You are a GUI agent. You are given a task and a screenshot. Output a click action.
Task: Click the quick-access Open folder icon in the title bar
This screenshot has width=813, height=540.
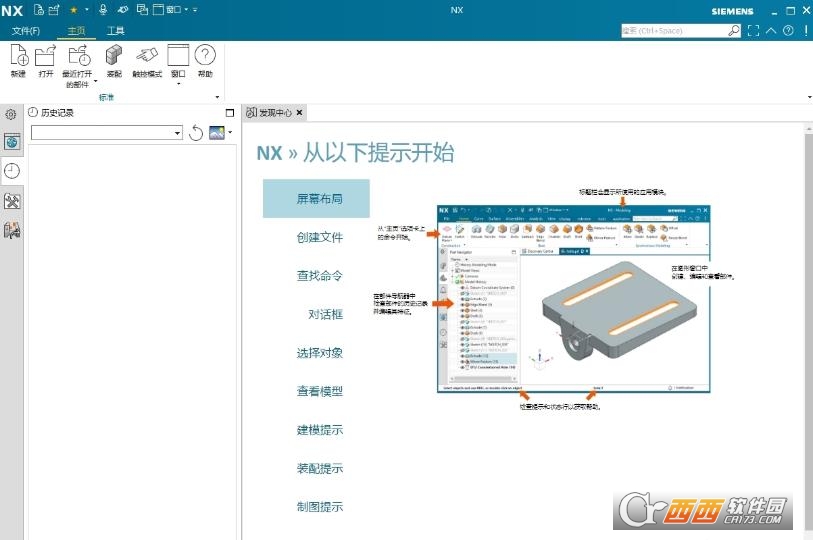[54, 9]
